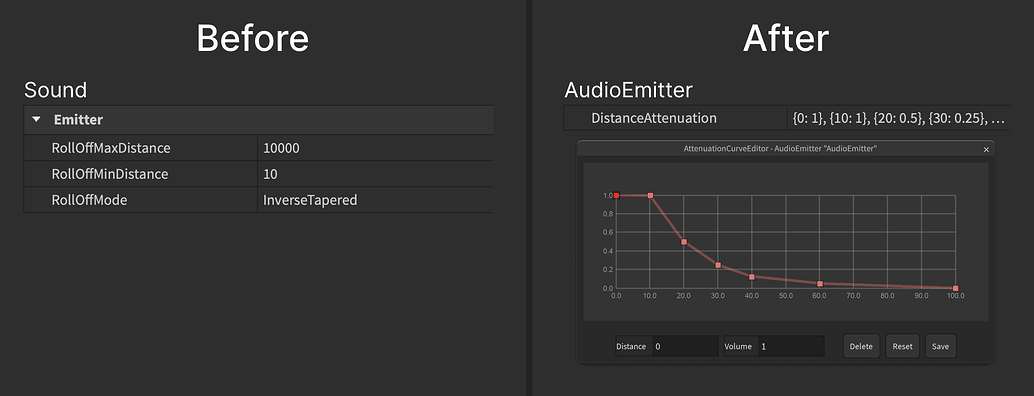
Task: Select the curve point at distance 100
Action: pyautogui.click(x=956, y=289)
